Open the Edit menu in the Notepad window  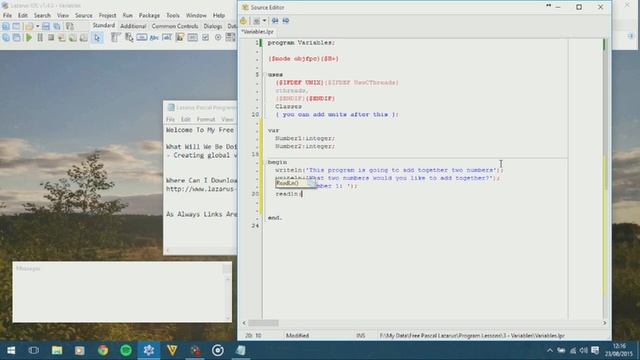pos(186,119)
